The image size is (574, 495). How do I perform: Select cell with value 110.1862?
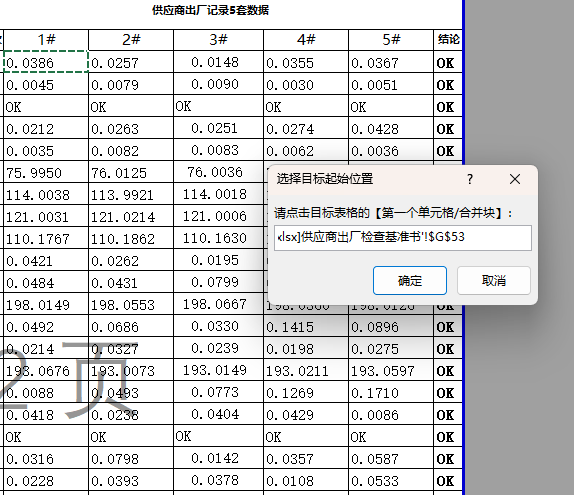click(x=131, y=238)
